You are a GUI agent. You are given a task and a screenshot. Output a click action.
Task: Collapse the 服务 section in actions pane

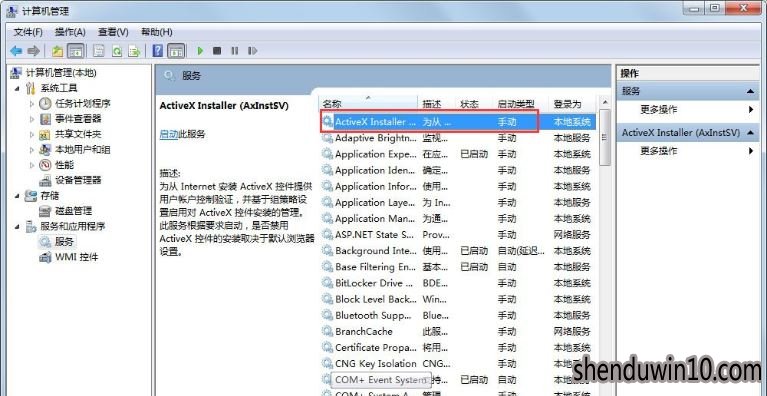[x=750, y=91]
